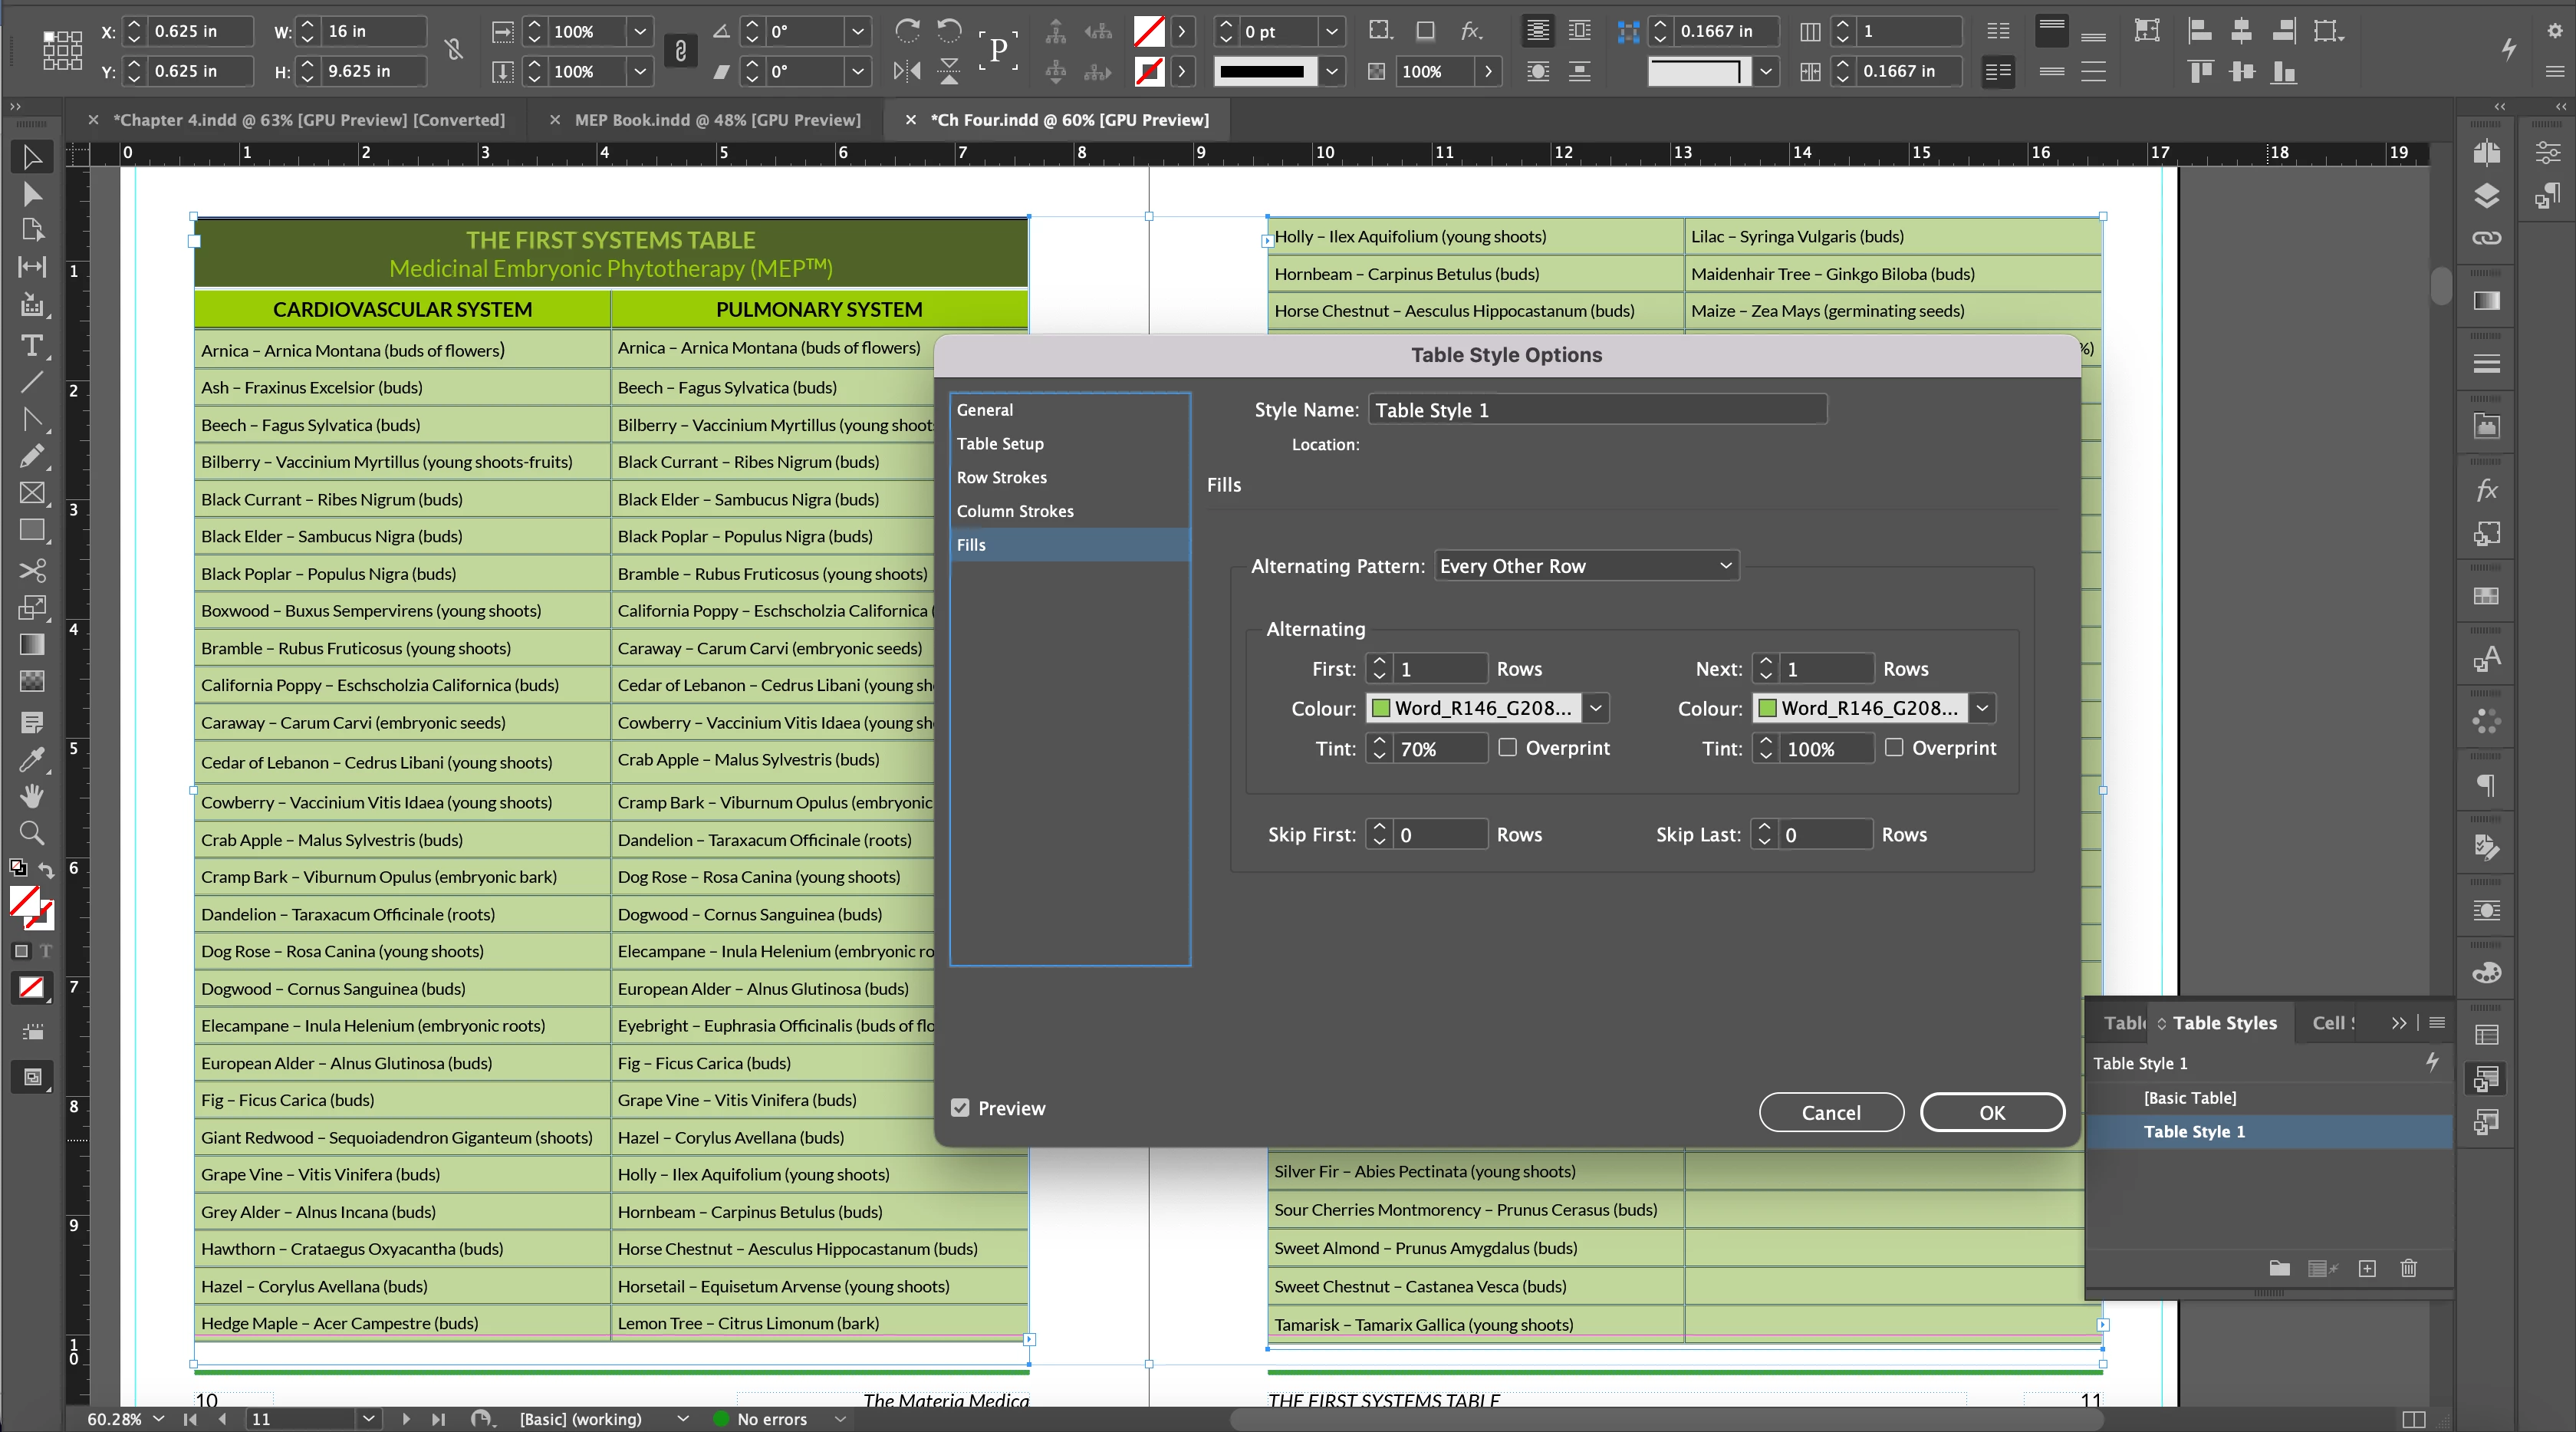
Task: Click the delete style trash icon
Action: (2408, 1268)
